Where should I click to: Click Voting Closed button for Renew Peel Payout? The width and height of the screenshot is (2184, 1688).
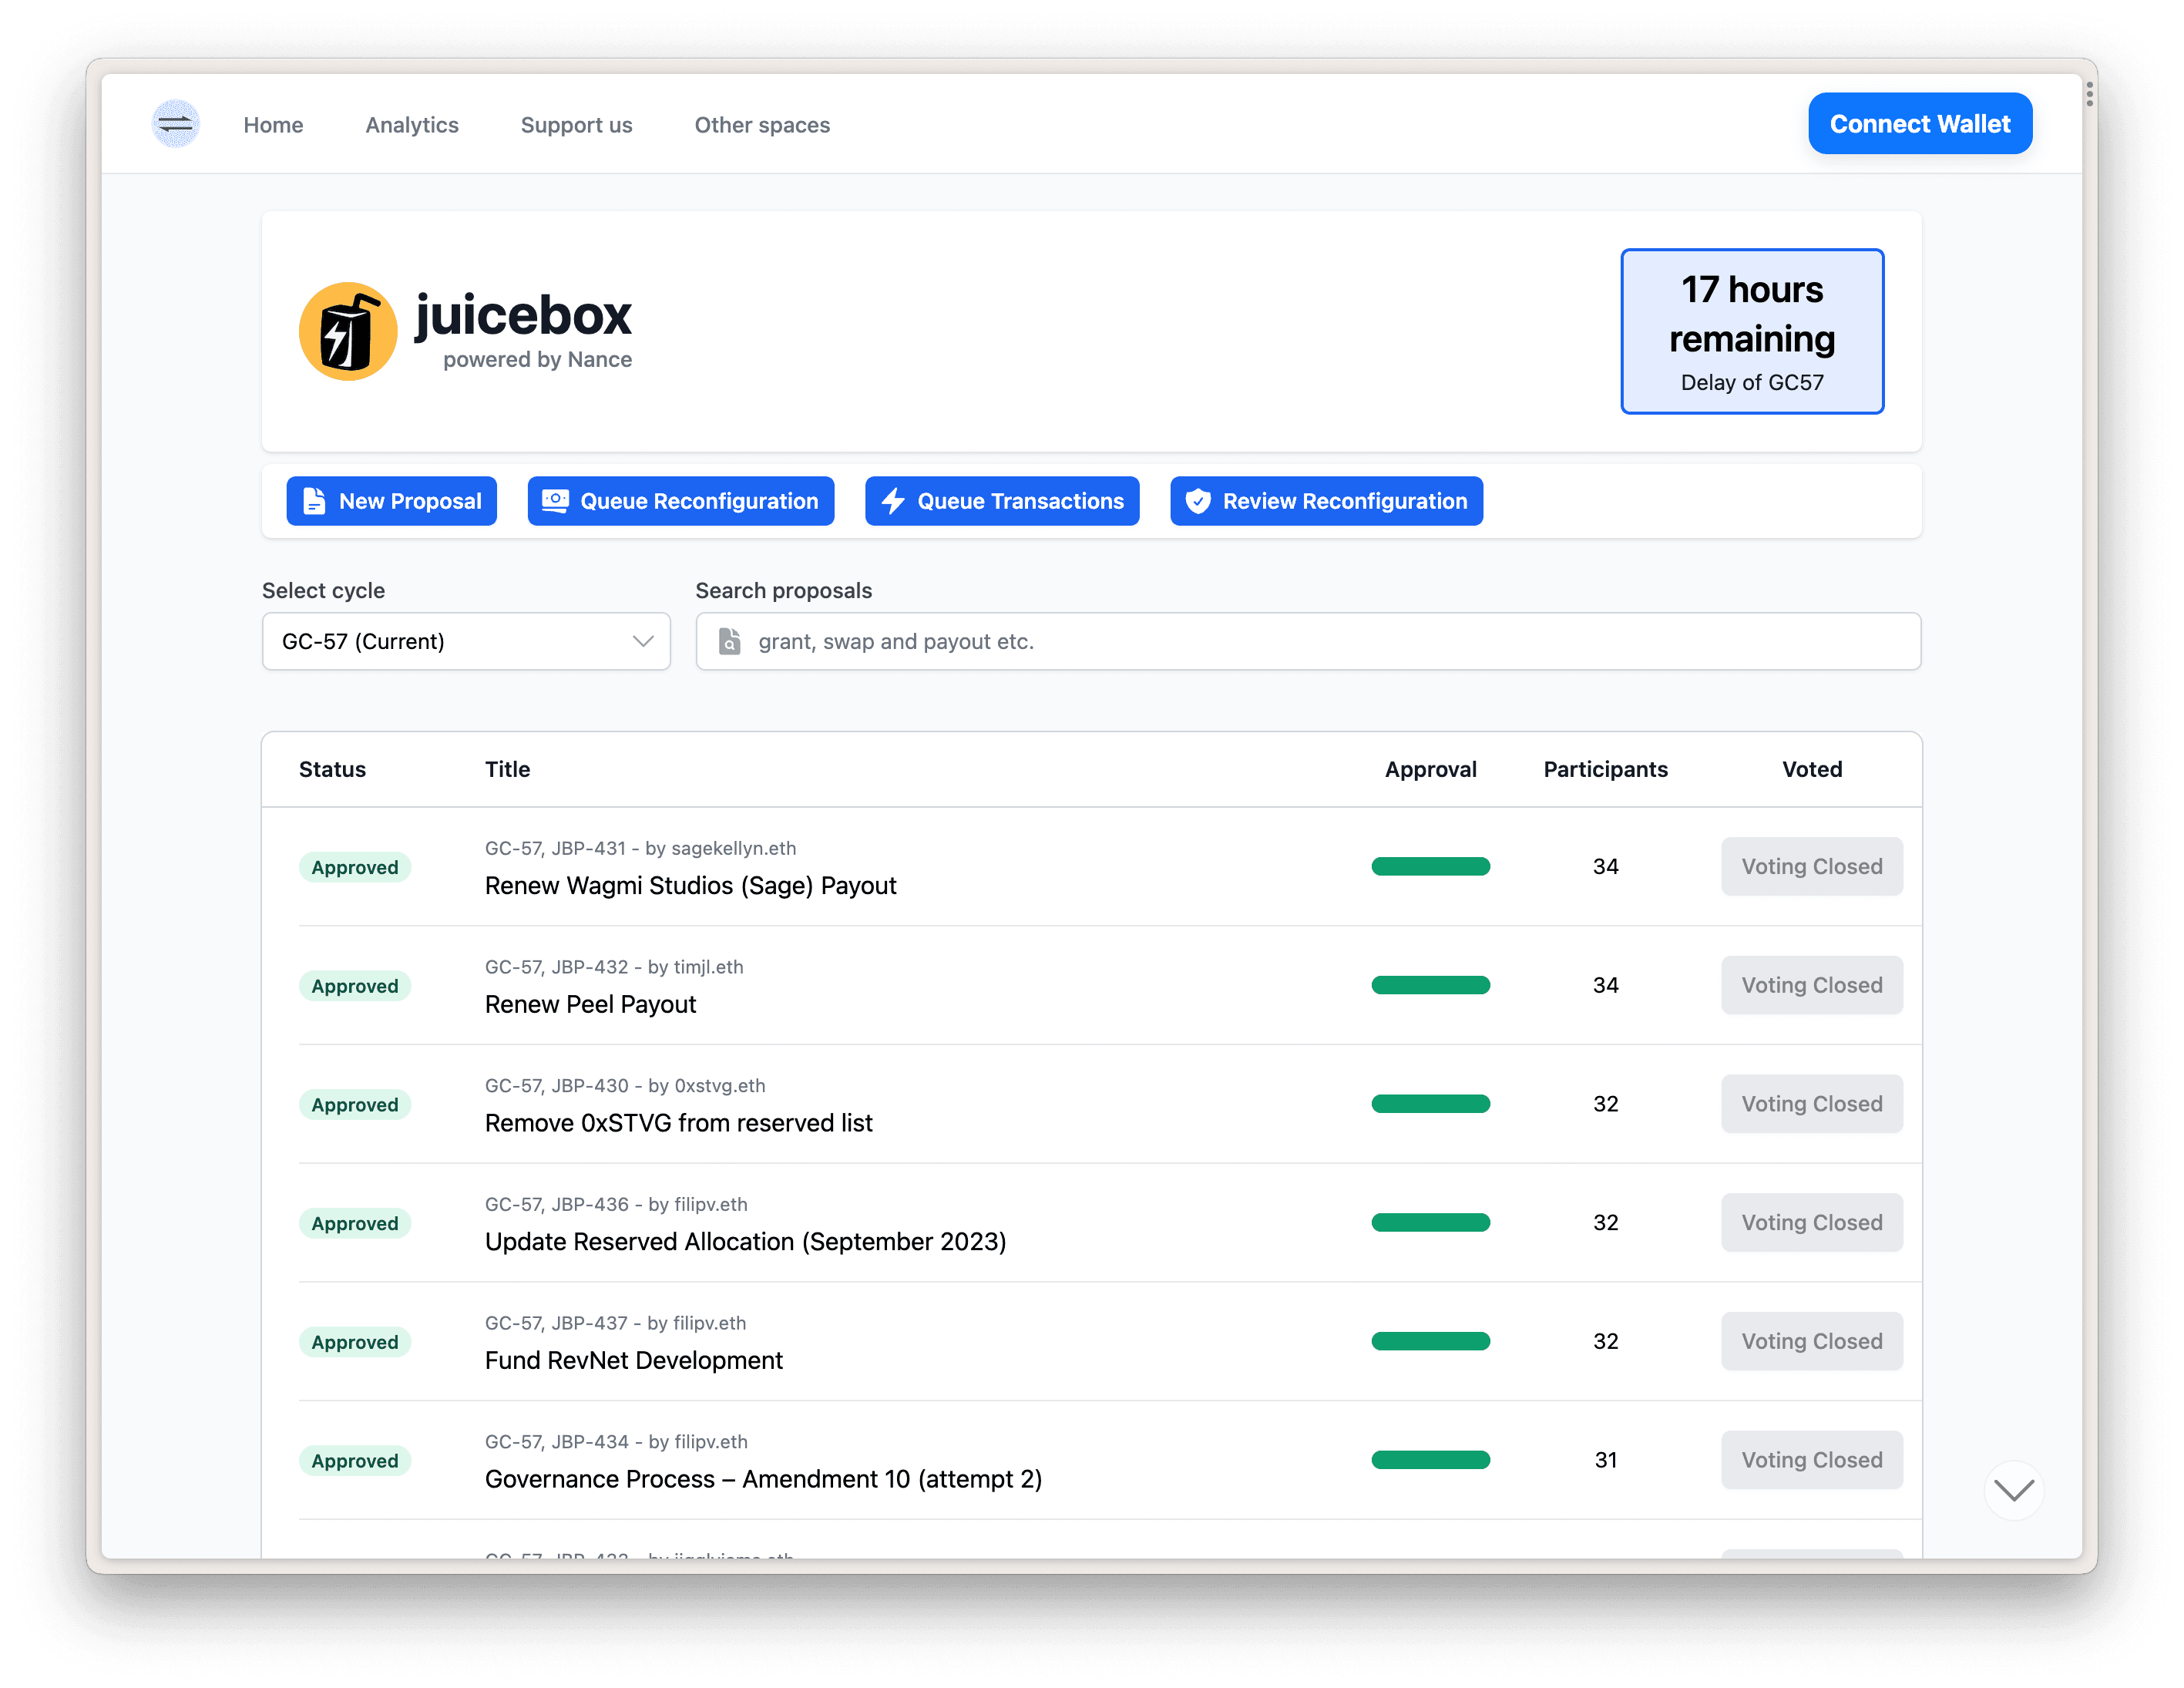(1812, 986)
